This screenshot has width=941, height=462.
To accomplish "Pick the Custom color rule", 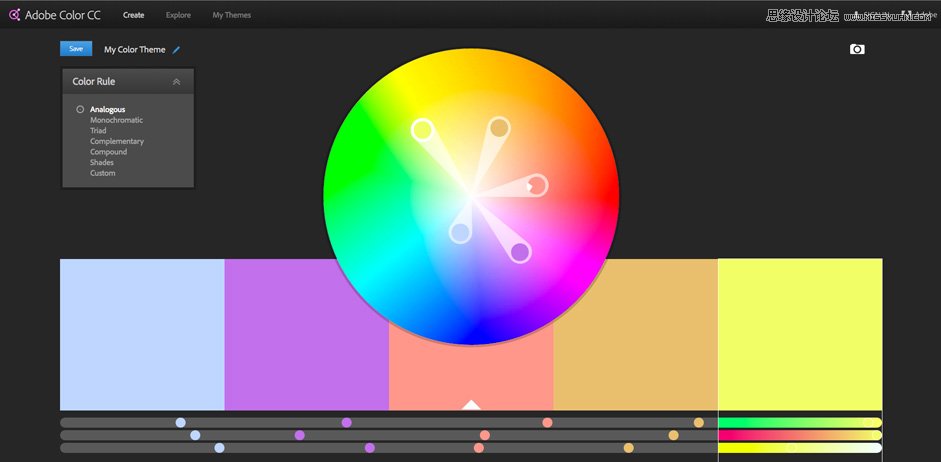I will coord(103,173).
